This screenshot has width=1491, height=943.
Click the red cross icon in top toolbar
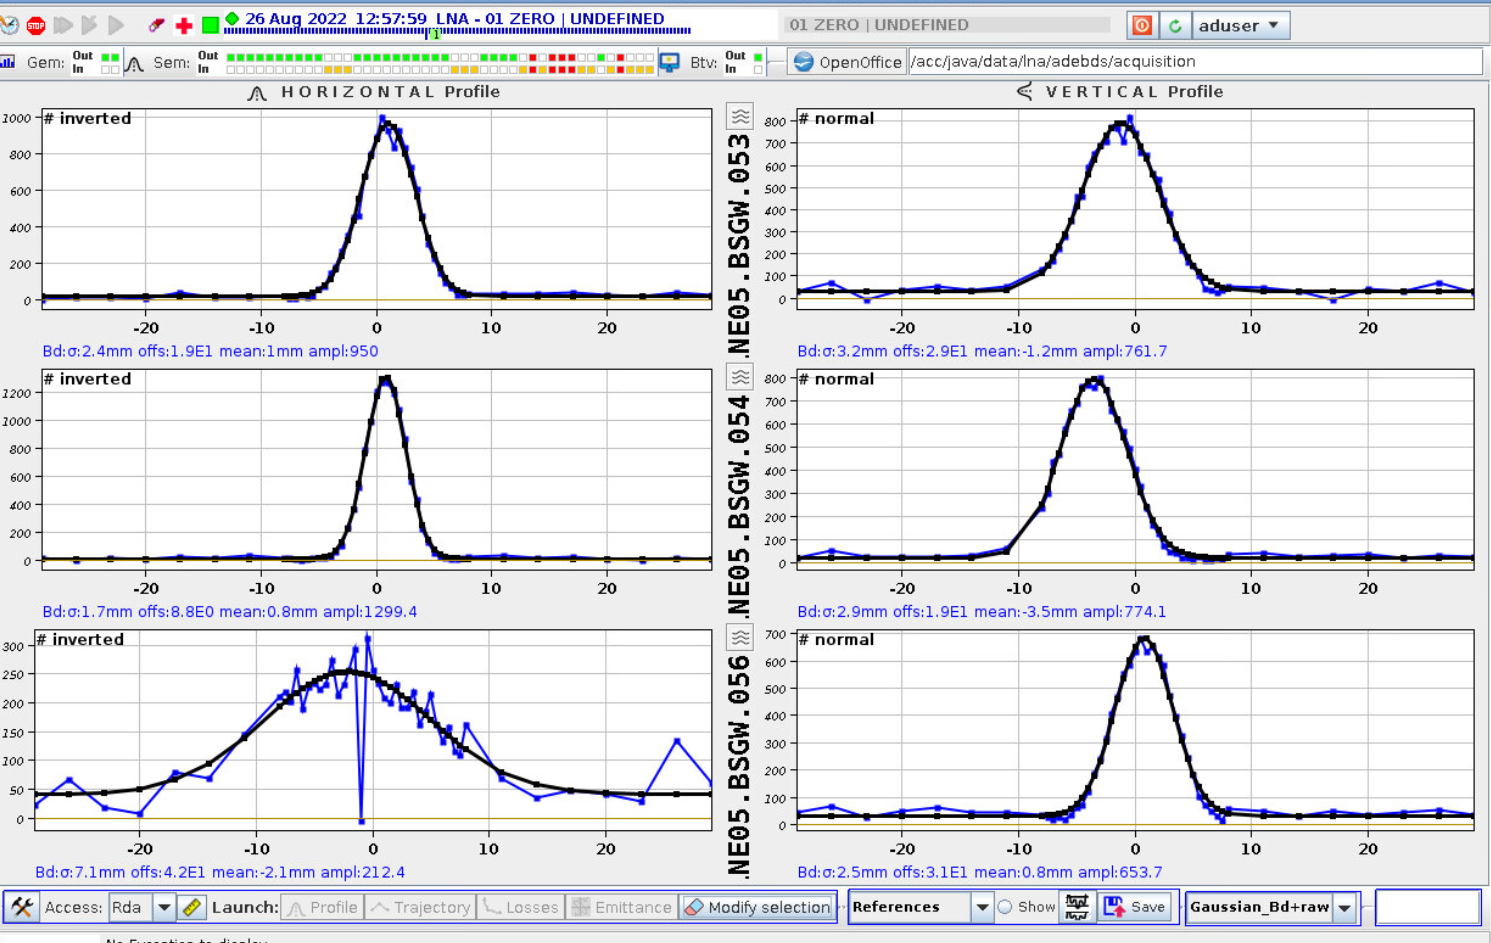point(184,25)
